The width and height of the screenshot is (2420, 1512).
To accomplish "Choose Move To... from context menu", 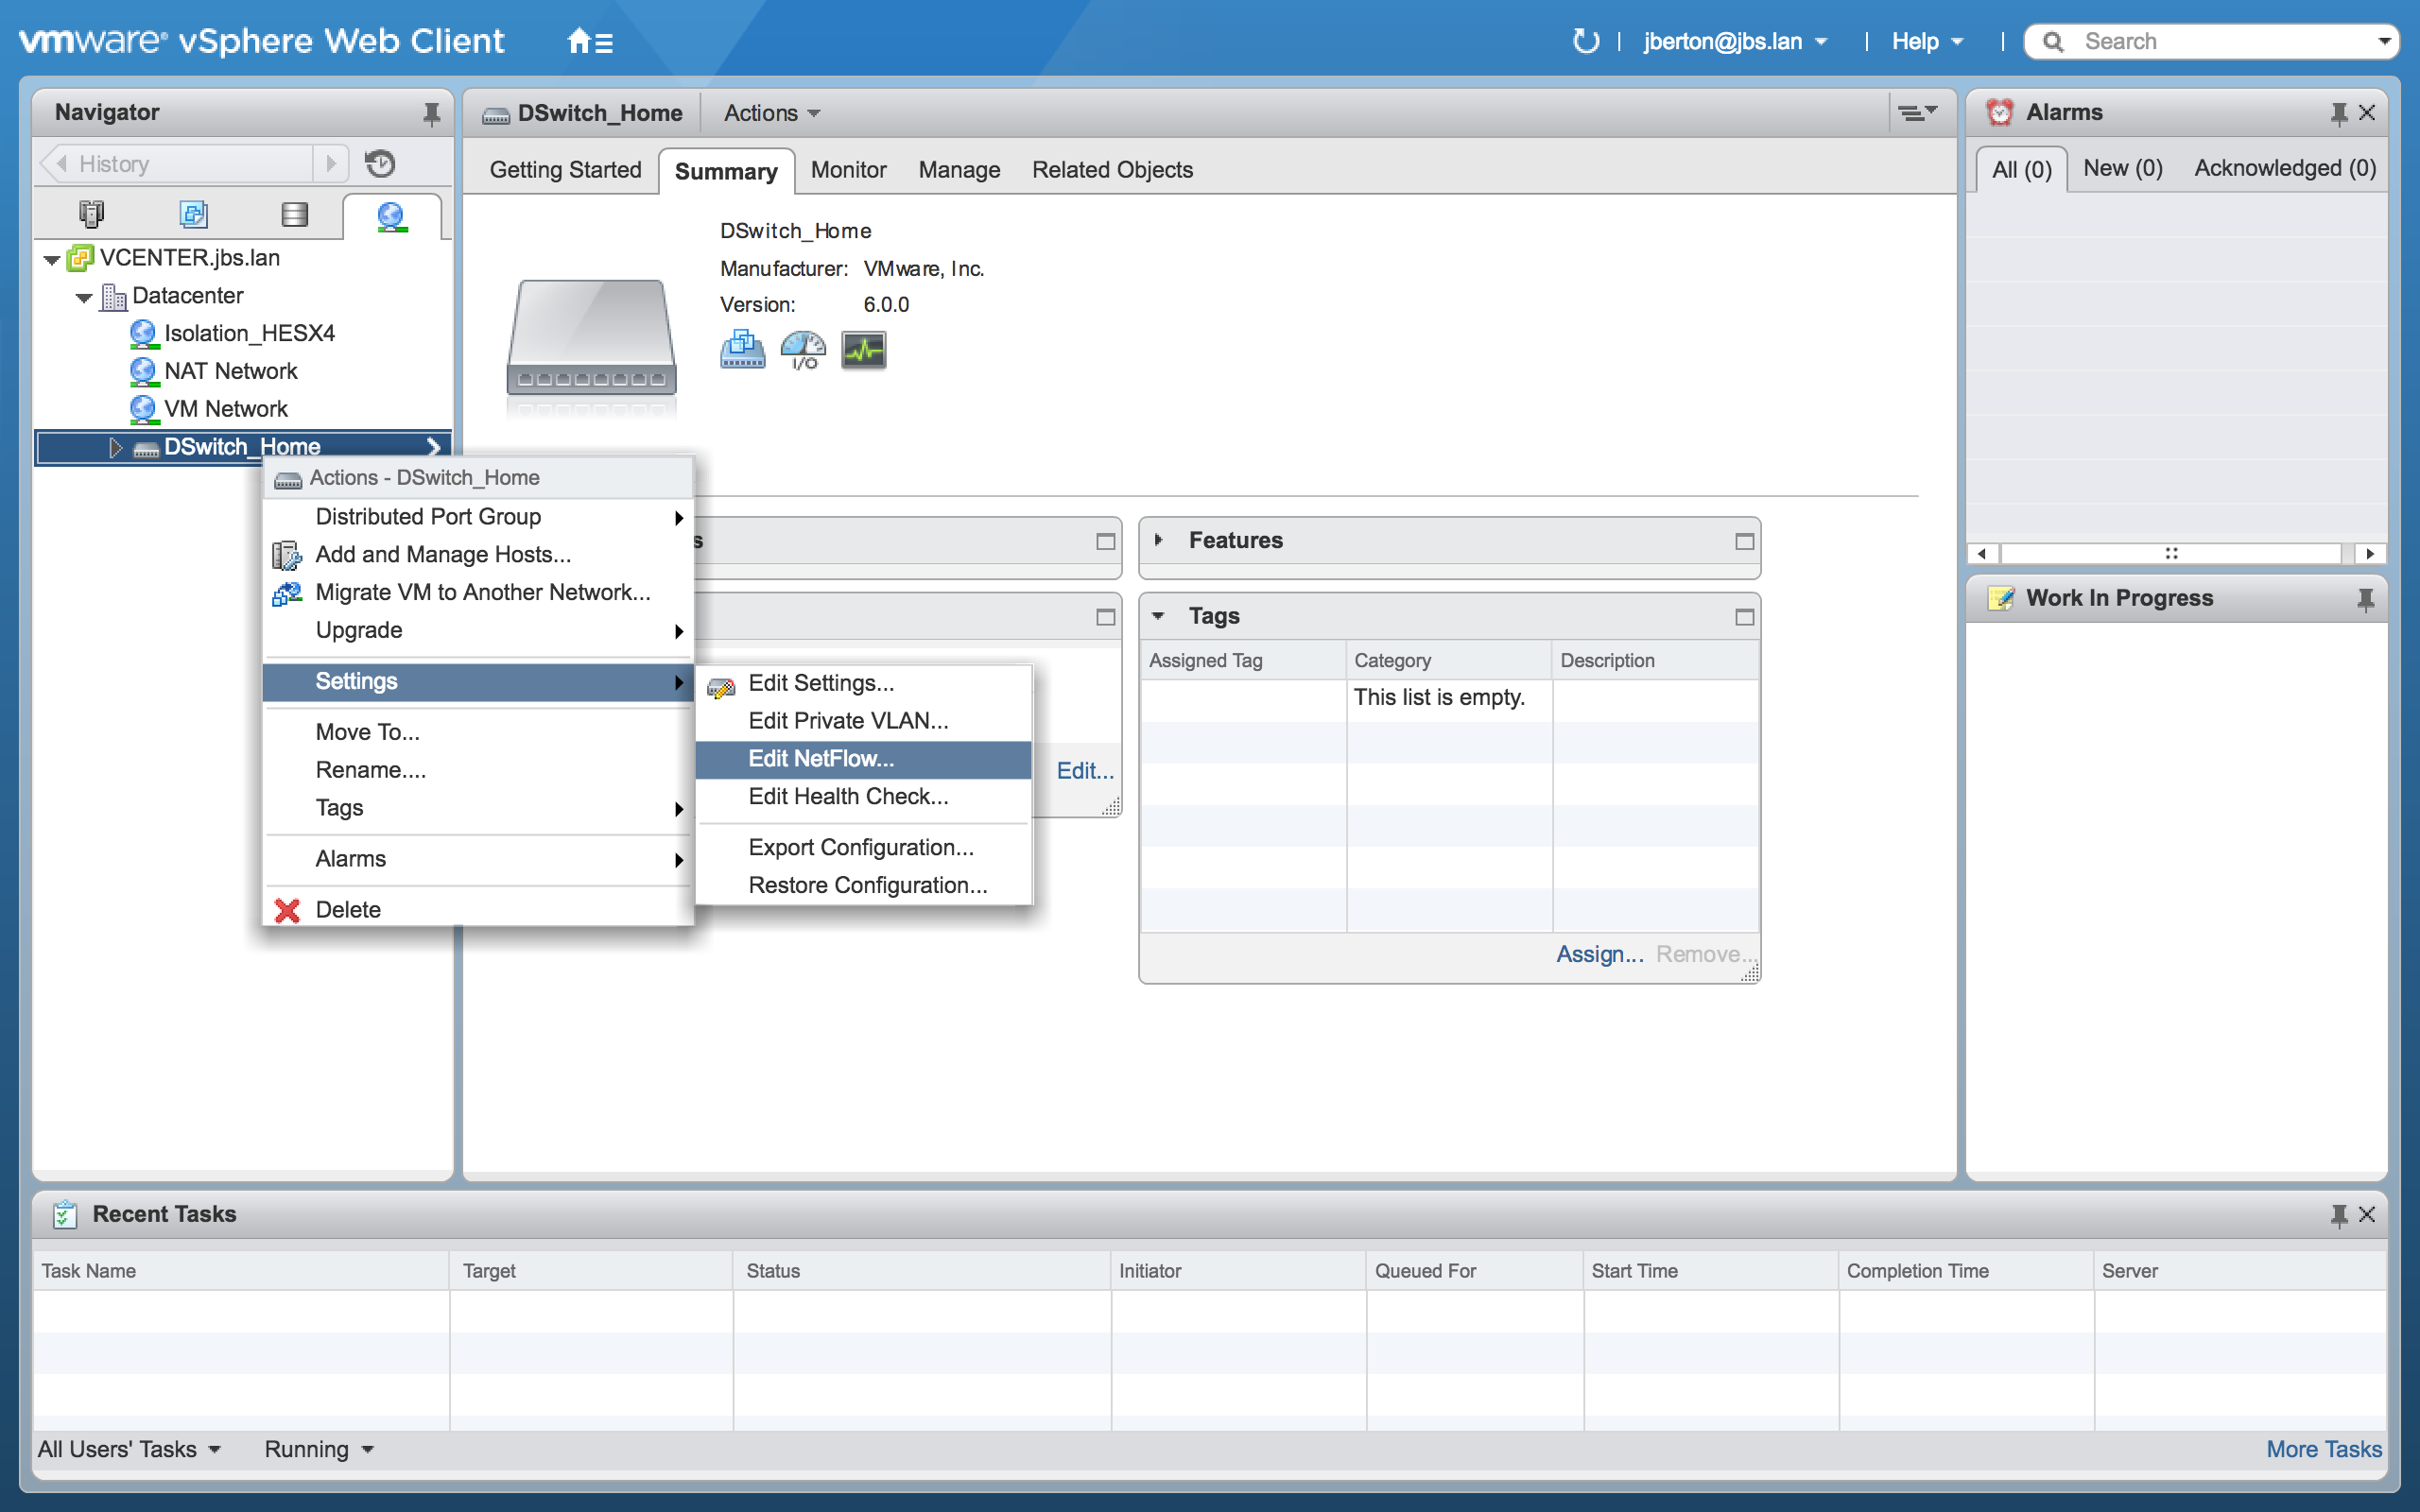I will (478, 732).
